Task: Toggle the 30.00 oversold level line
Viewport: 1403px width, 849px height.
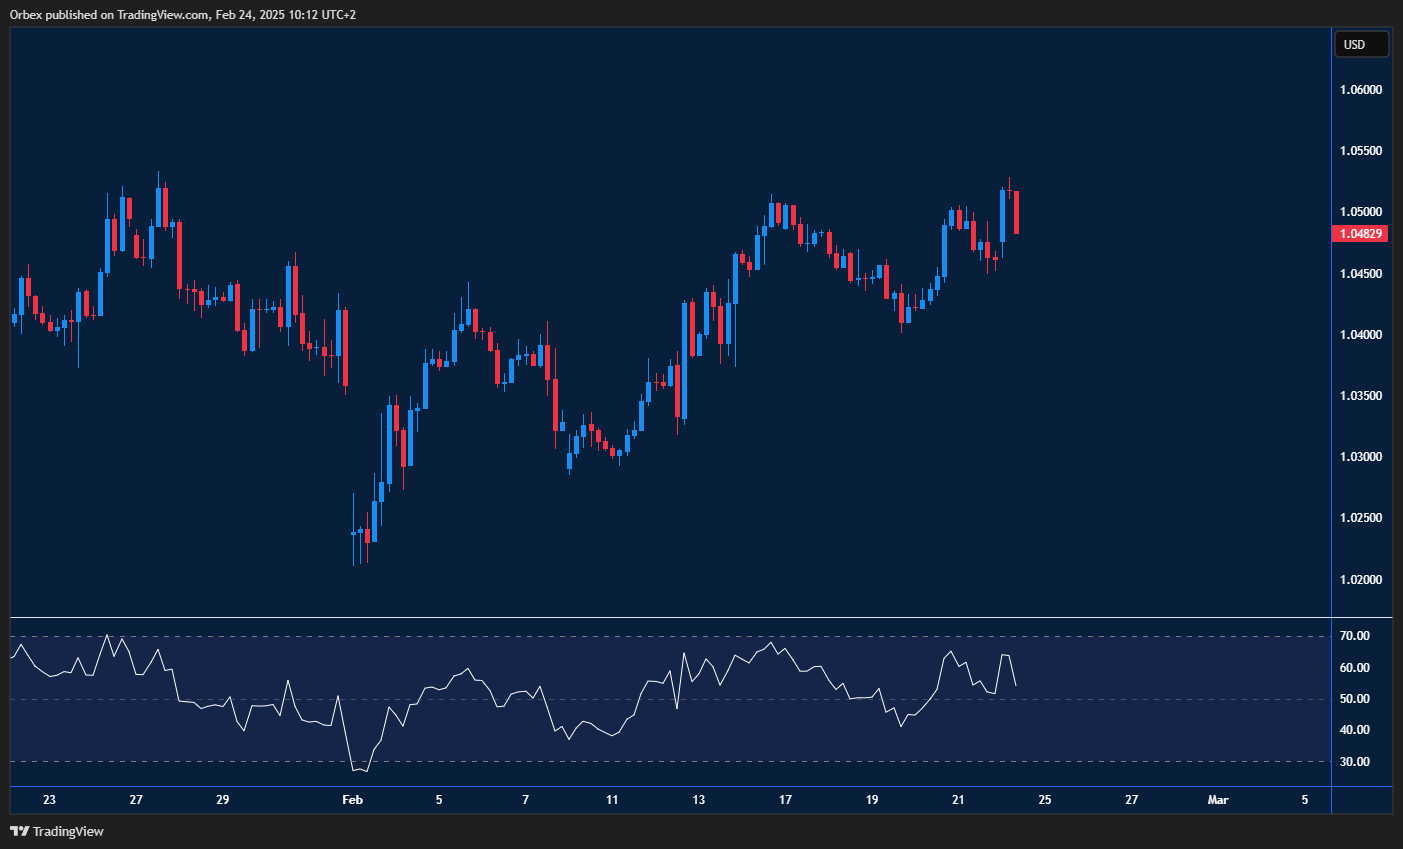Action: [660, 761]
